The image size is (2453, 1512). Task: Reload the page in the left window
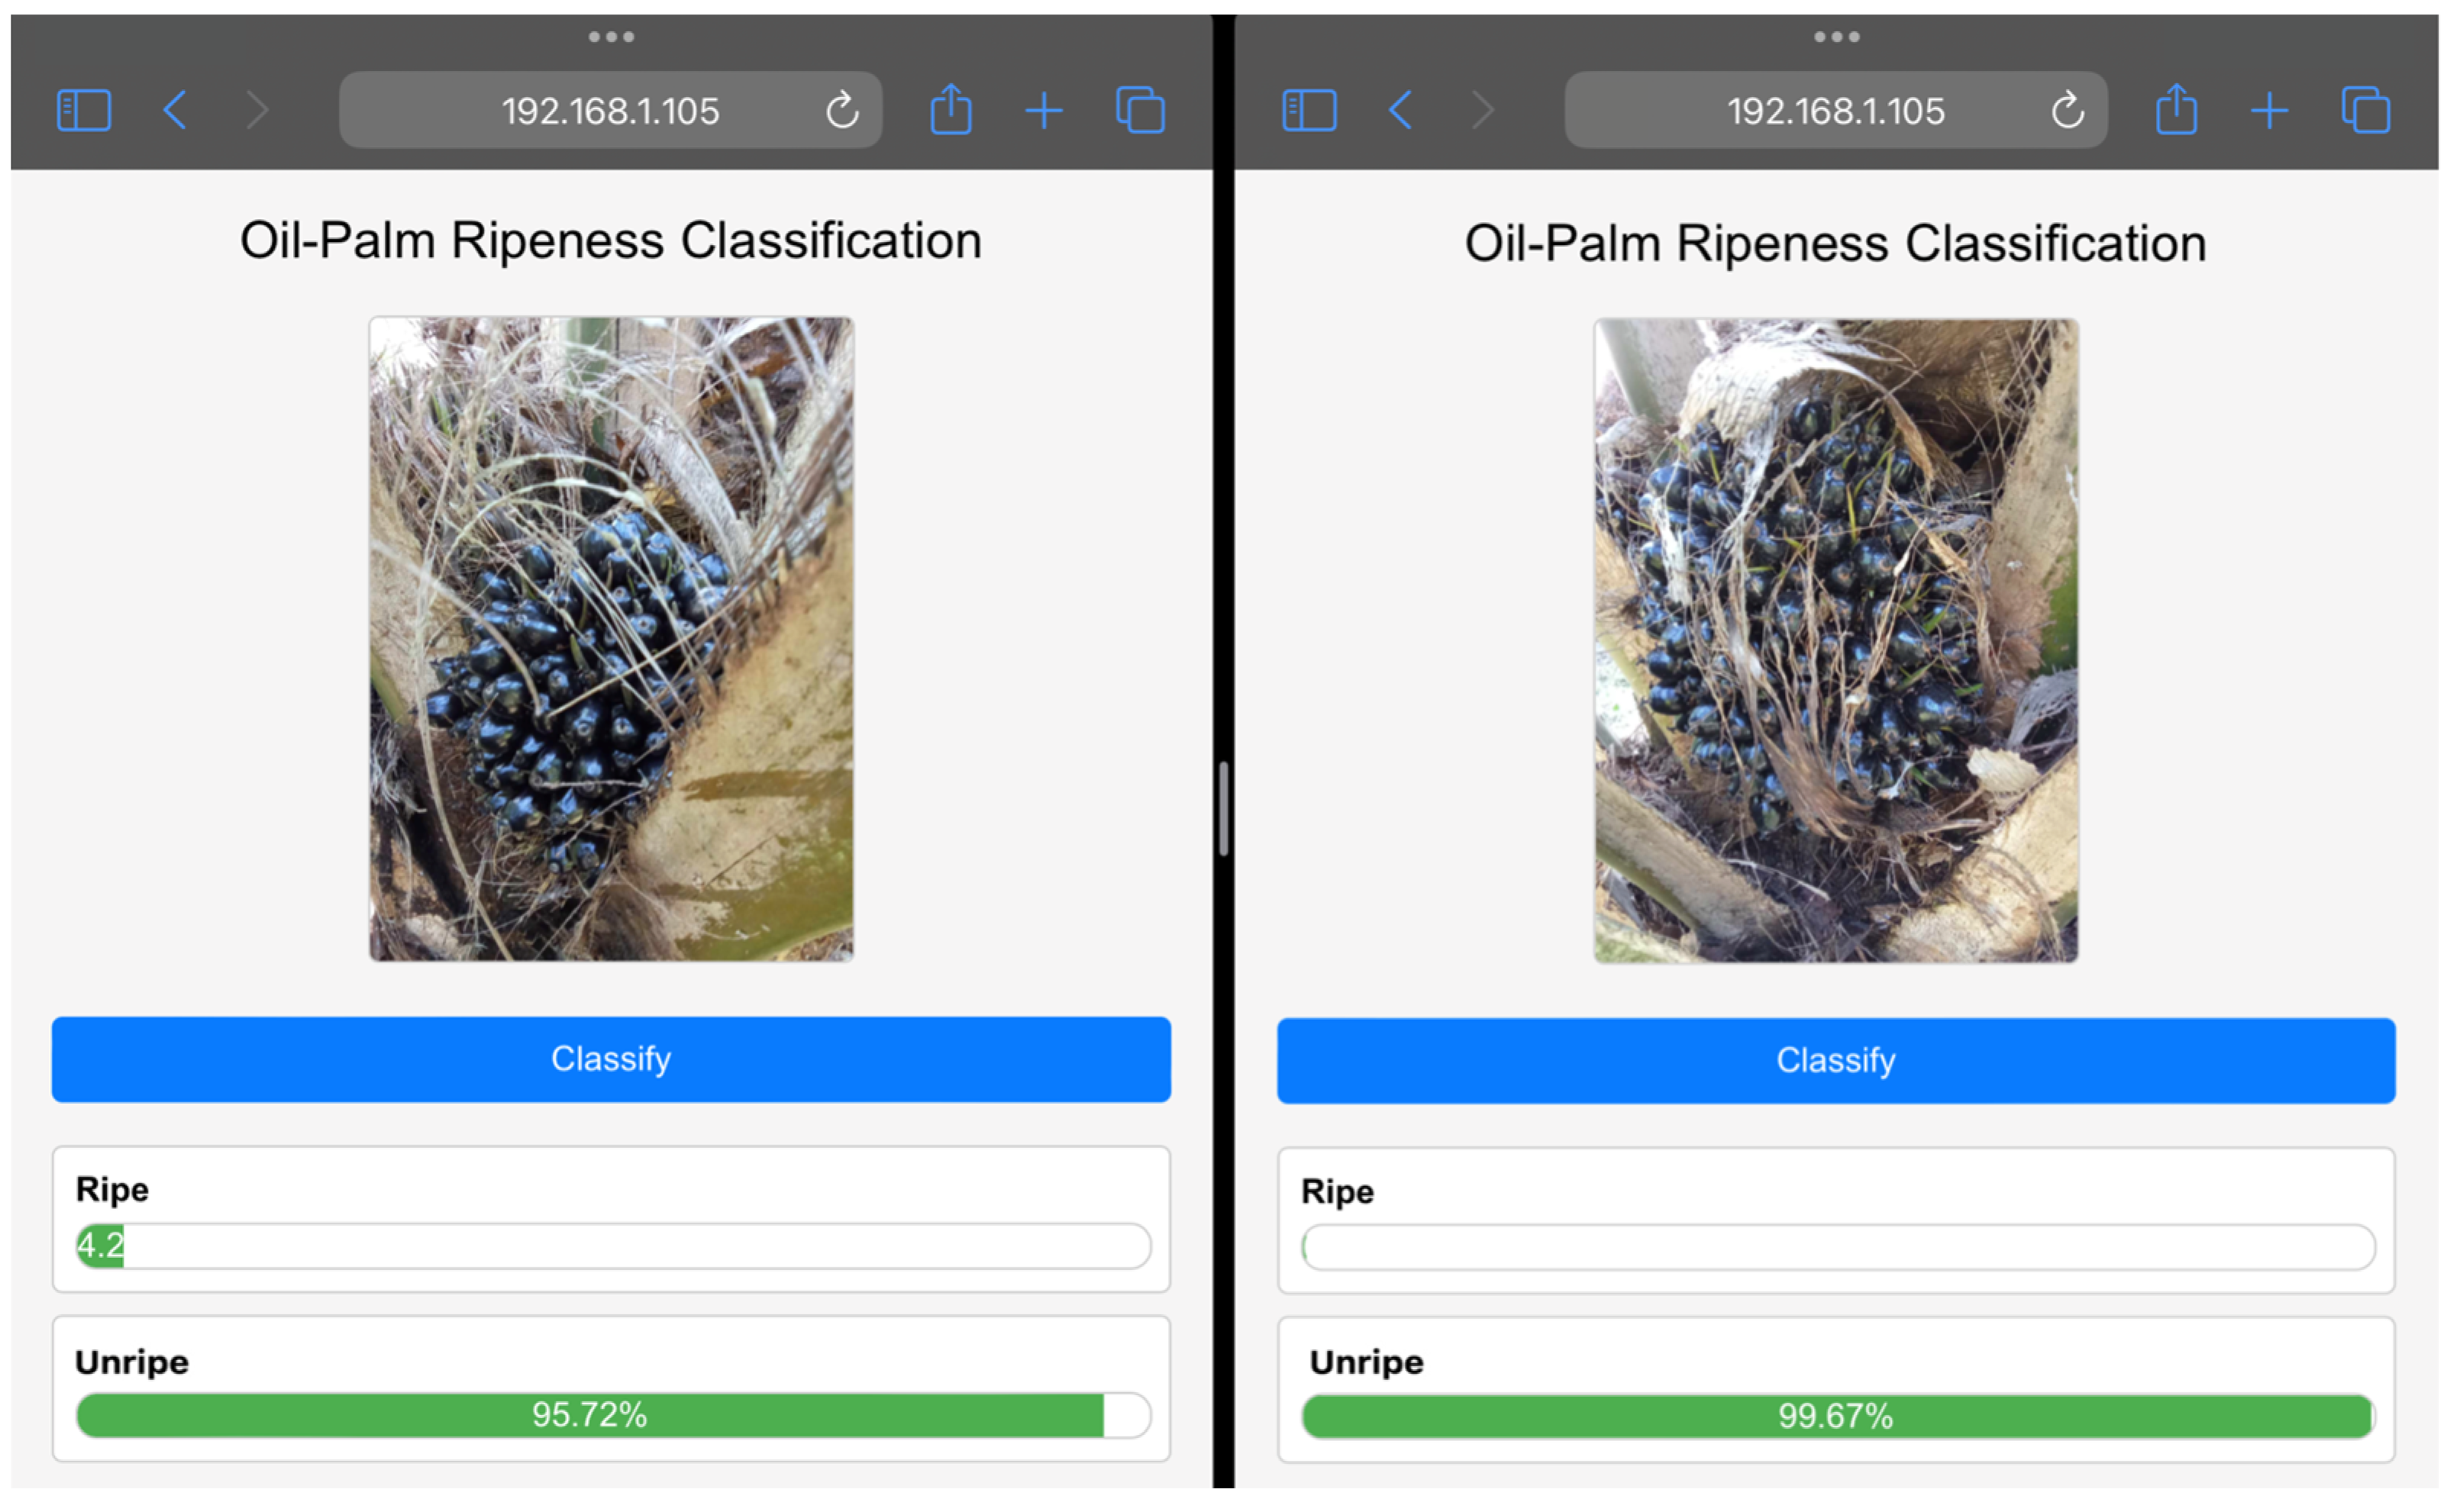[x=842, y=110]
